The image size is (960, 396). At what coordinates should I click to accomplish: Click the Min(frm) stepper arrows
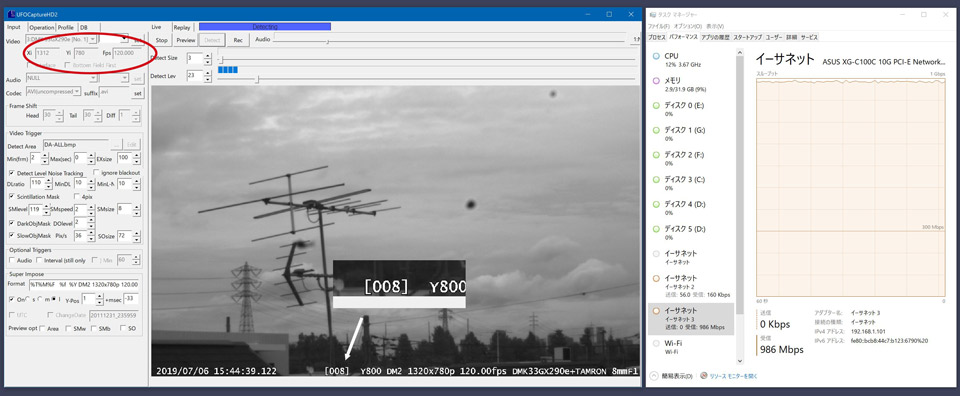pyautogui.click(x=44, y=159)
